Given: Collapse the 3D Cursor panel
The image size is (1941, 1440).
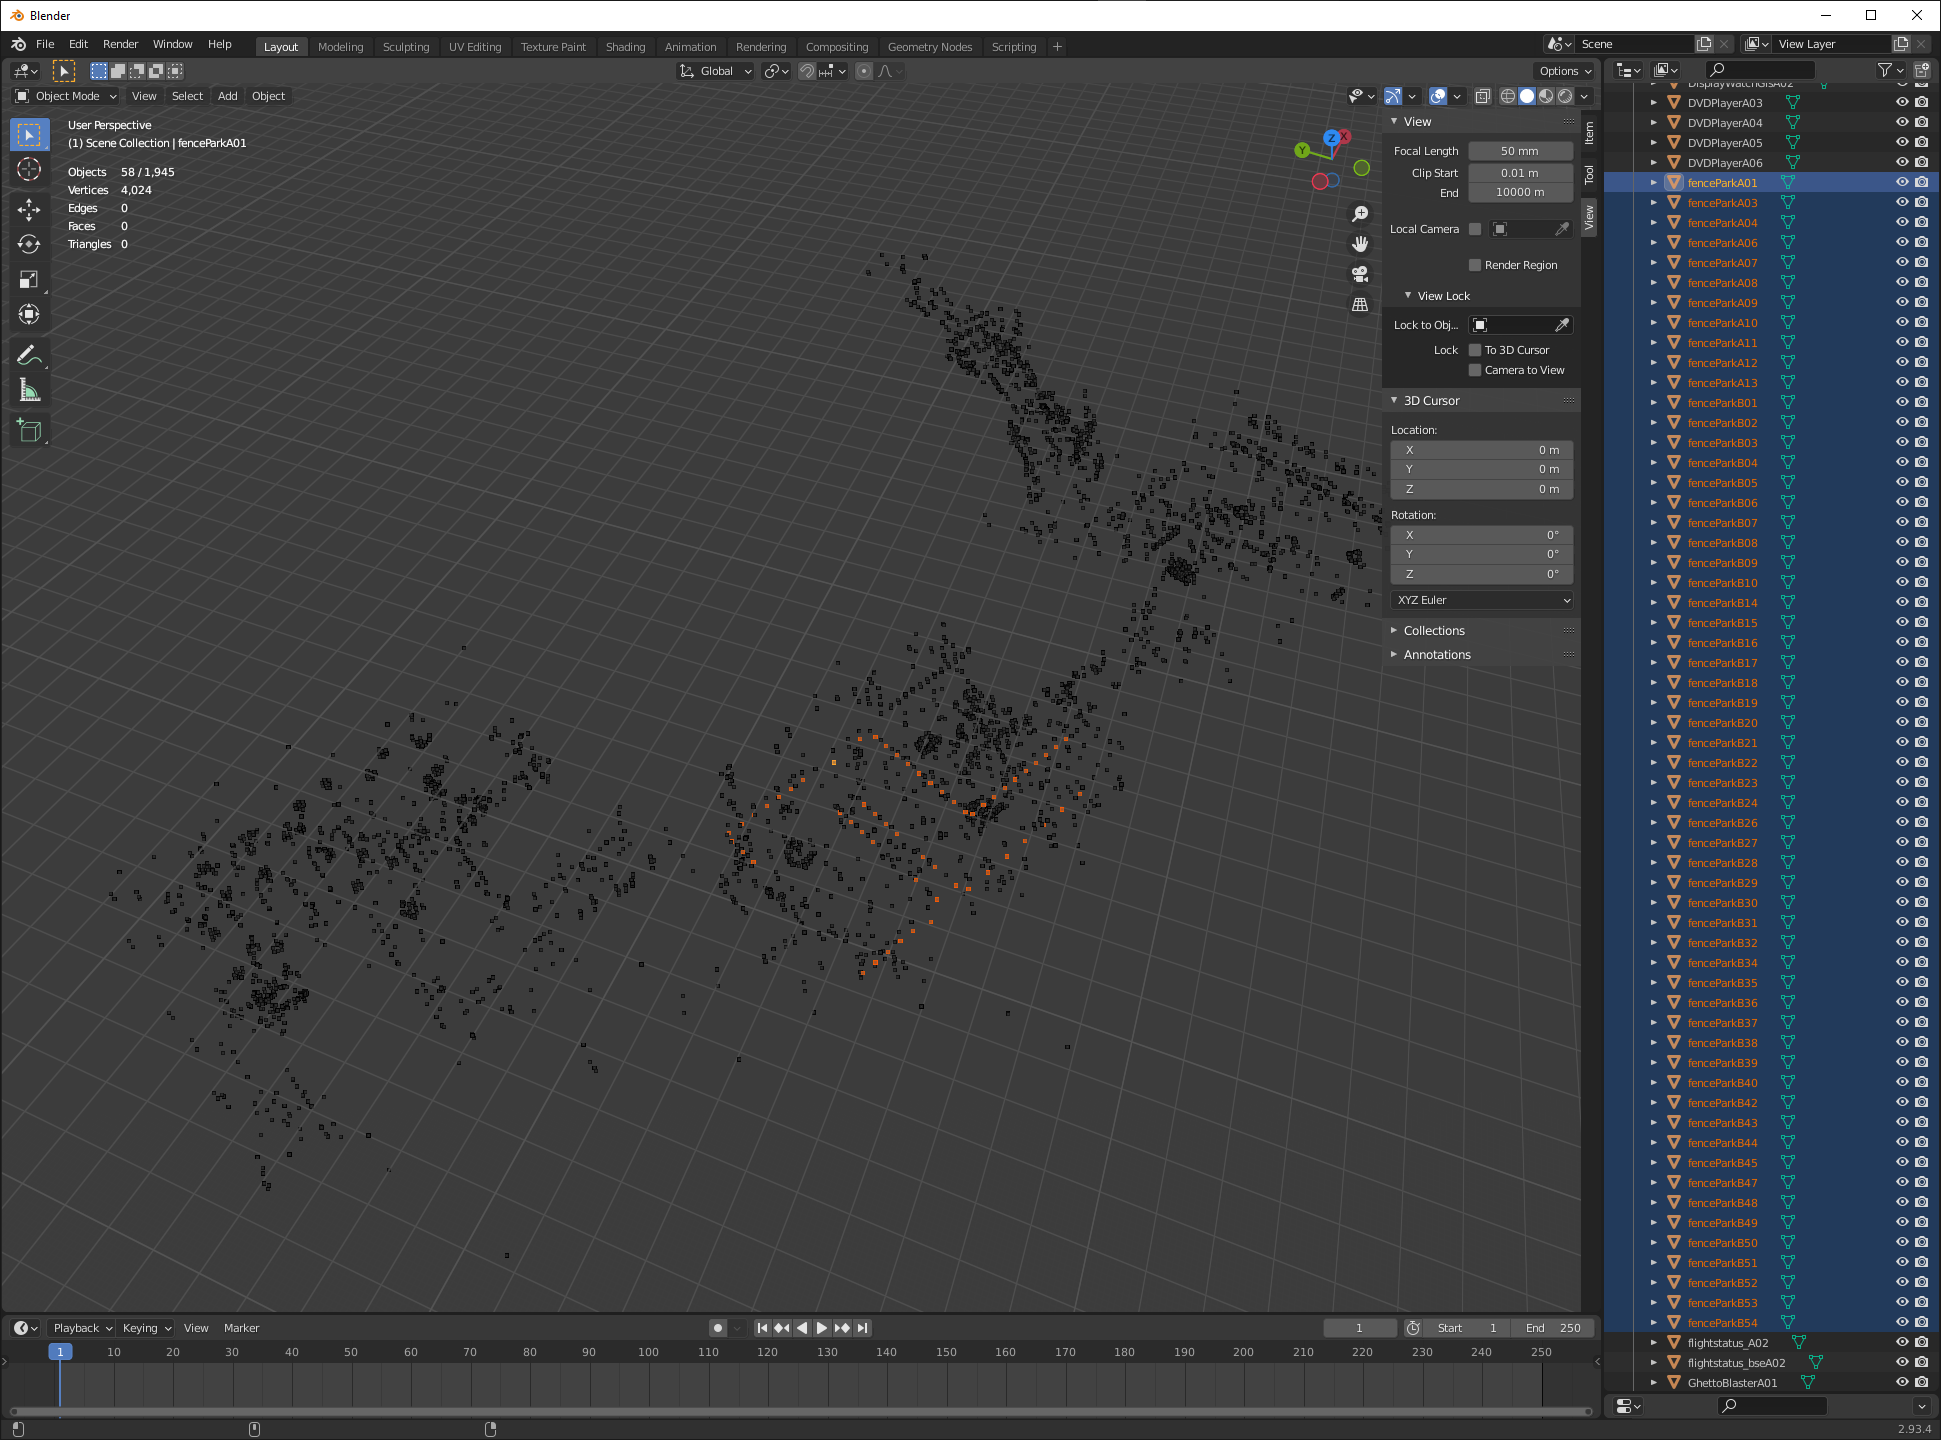Looking at the screenshot, I should point(1431,401).
